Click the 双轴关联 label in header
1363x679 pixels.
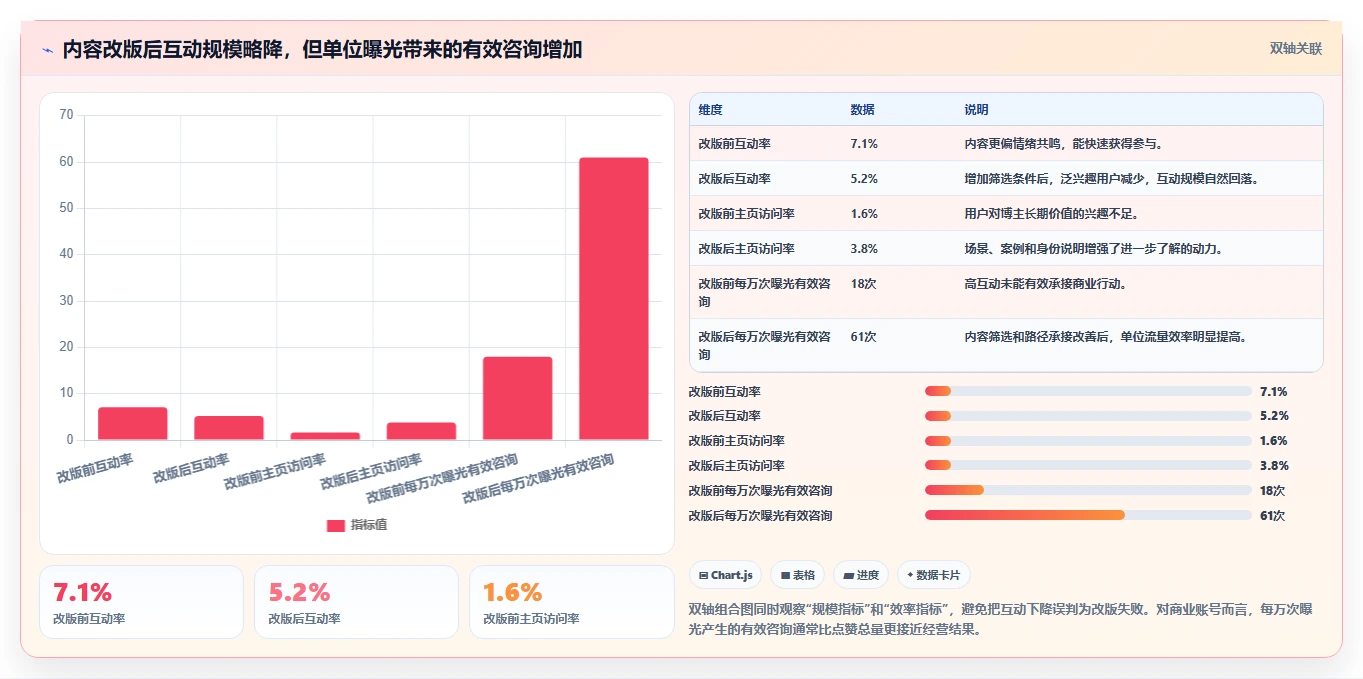(x=1296, y=49)
